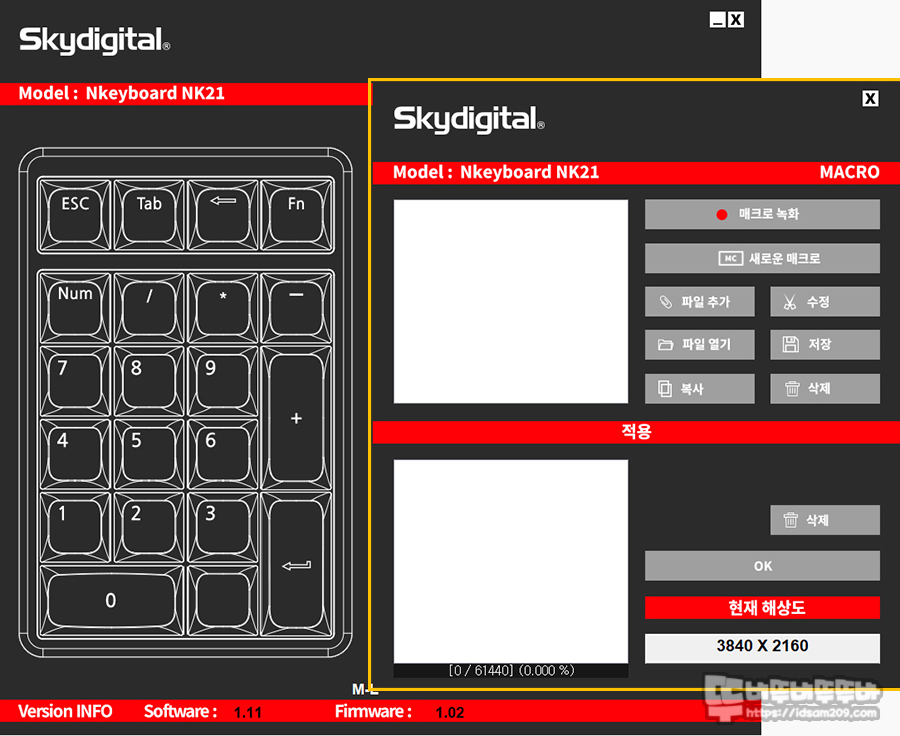
Task: Select the 7 key
Action: pyautogui.click(x=75, y=381)
